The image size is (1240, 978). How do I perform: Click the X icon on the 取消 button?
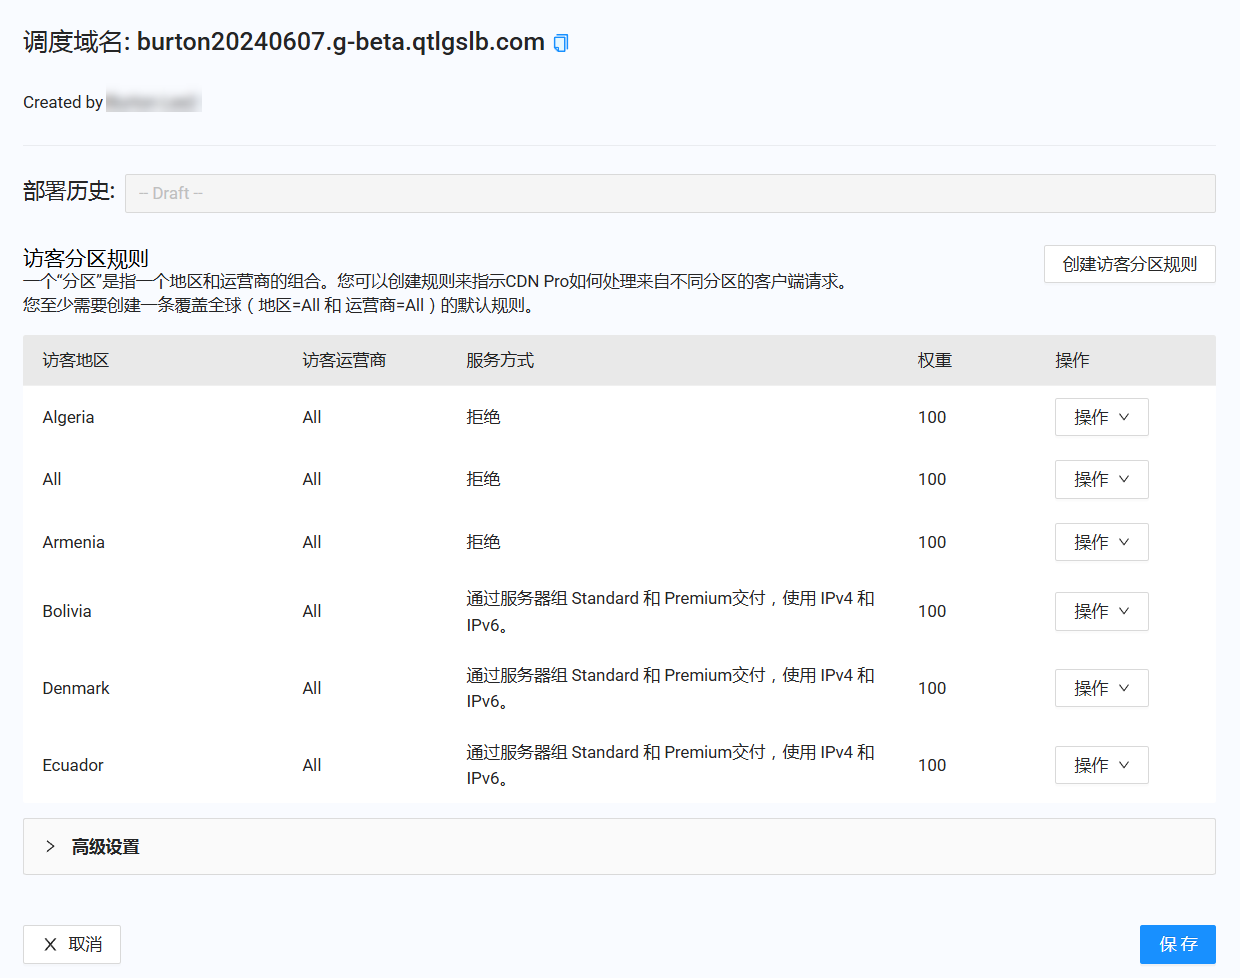[50, 944]
